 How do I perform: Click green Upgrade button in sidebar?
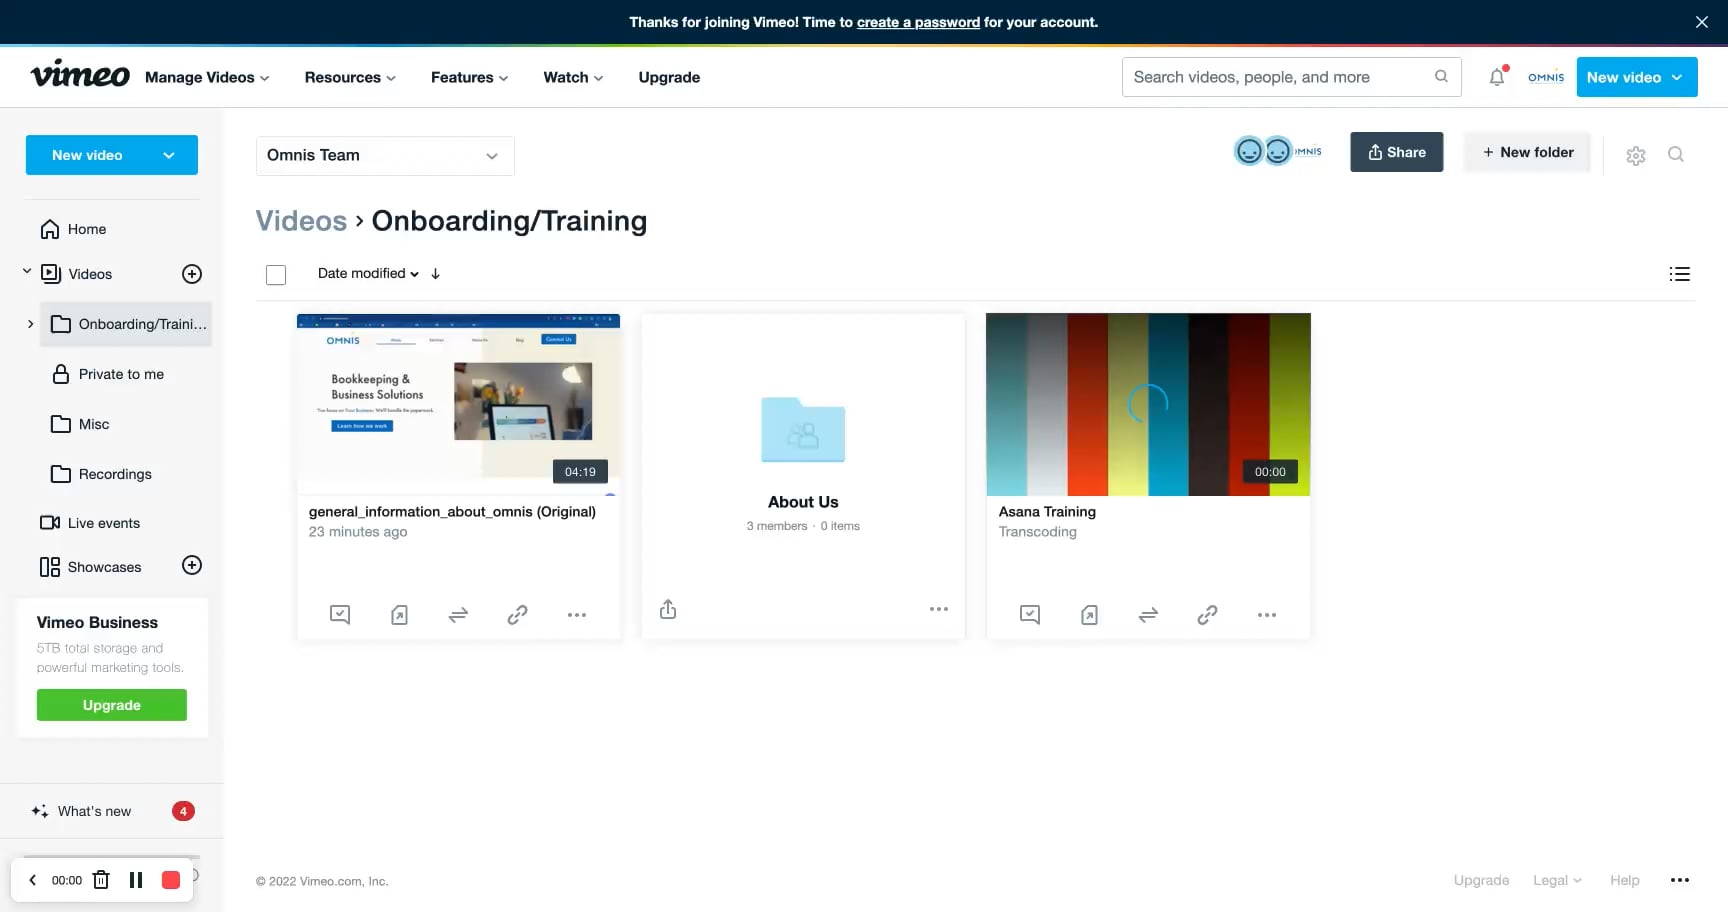tap(112, 705)
